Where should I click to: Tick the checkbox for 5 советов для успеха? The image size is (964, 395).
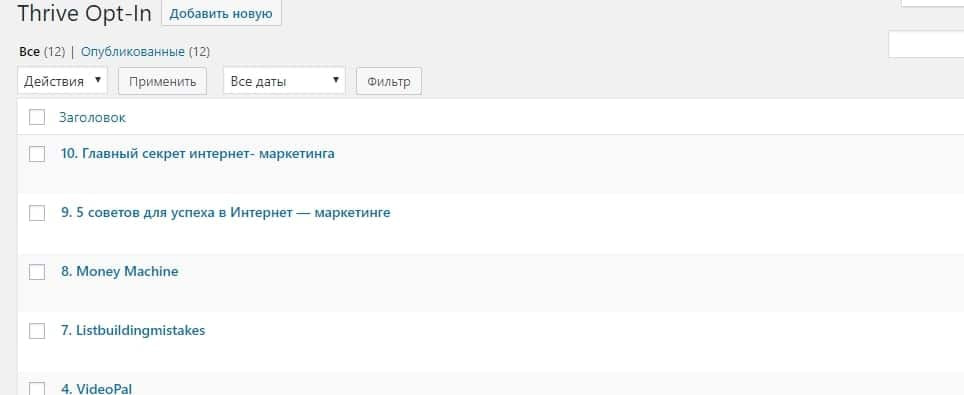37,213
